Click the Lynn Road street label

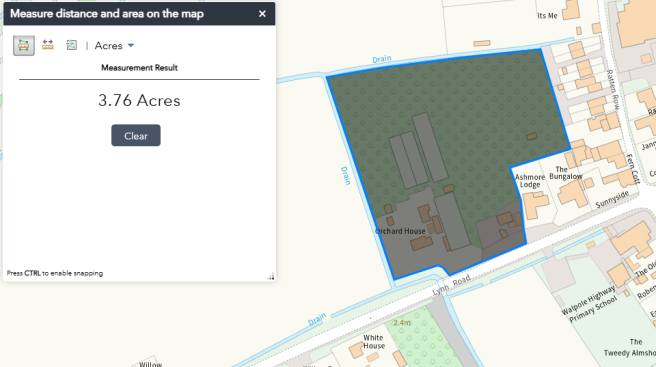point(451,285)
